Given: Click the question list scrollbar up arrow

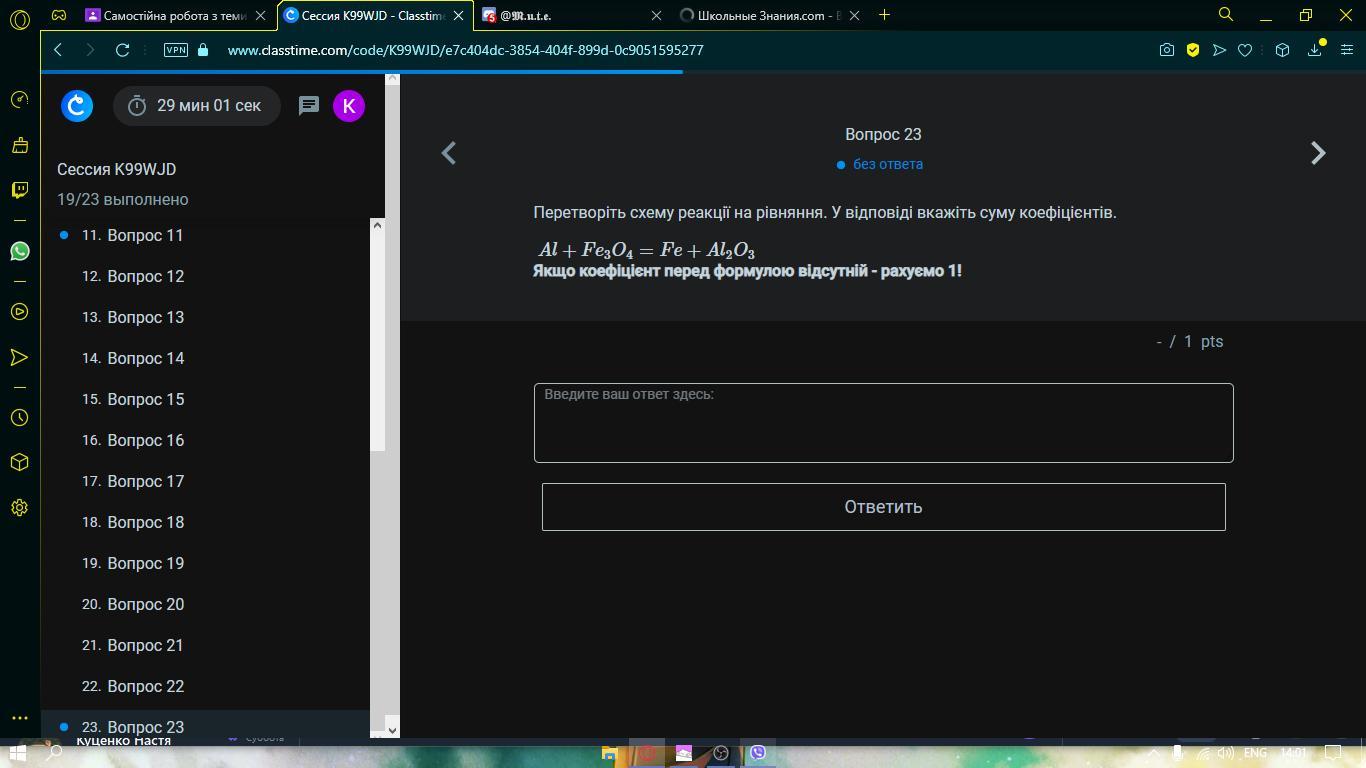Looking at the screenshot, I should click(377, 225).
